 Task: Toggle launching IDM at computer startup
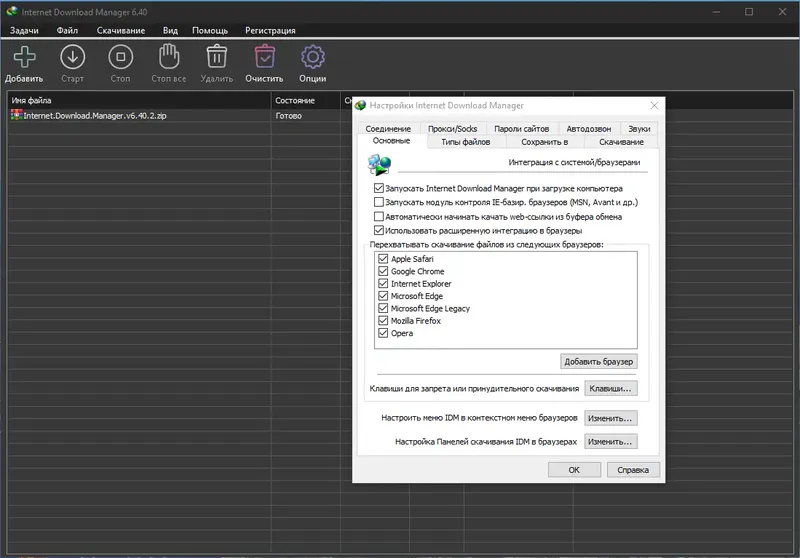[379, 188]
